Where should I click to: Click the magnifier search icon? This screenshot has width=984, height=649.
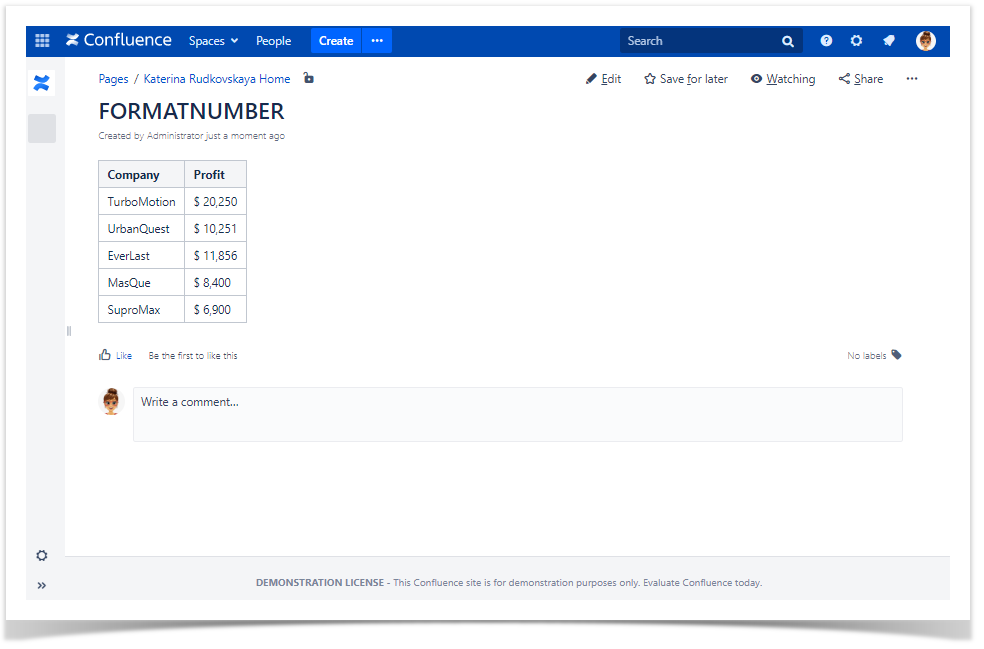point(788,41)
